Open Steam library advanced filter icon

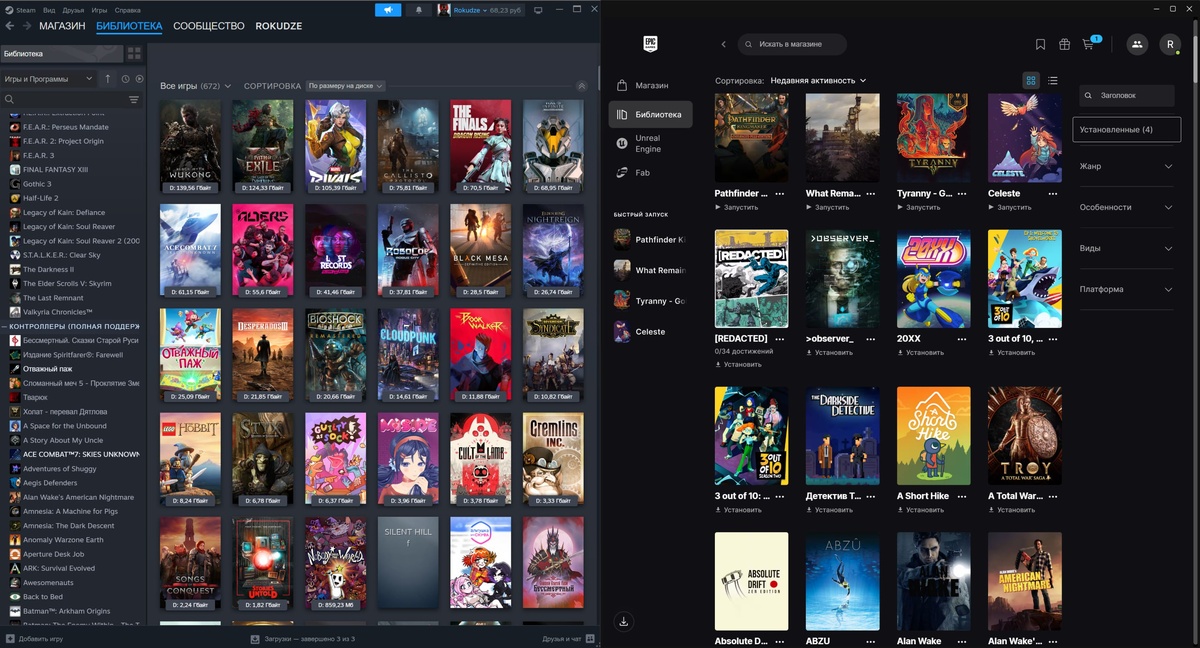[x=134, y=100]
